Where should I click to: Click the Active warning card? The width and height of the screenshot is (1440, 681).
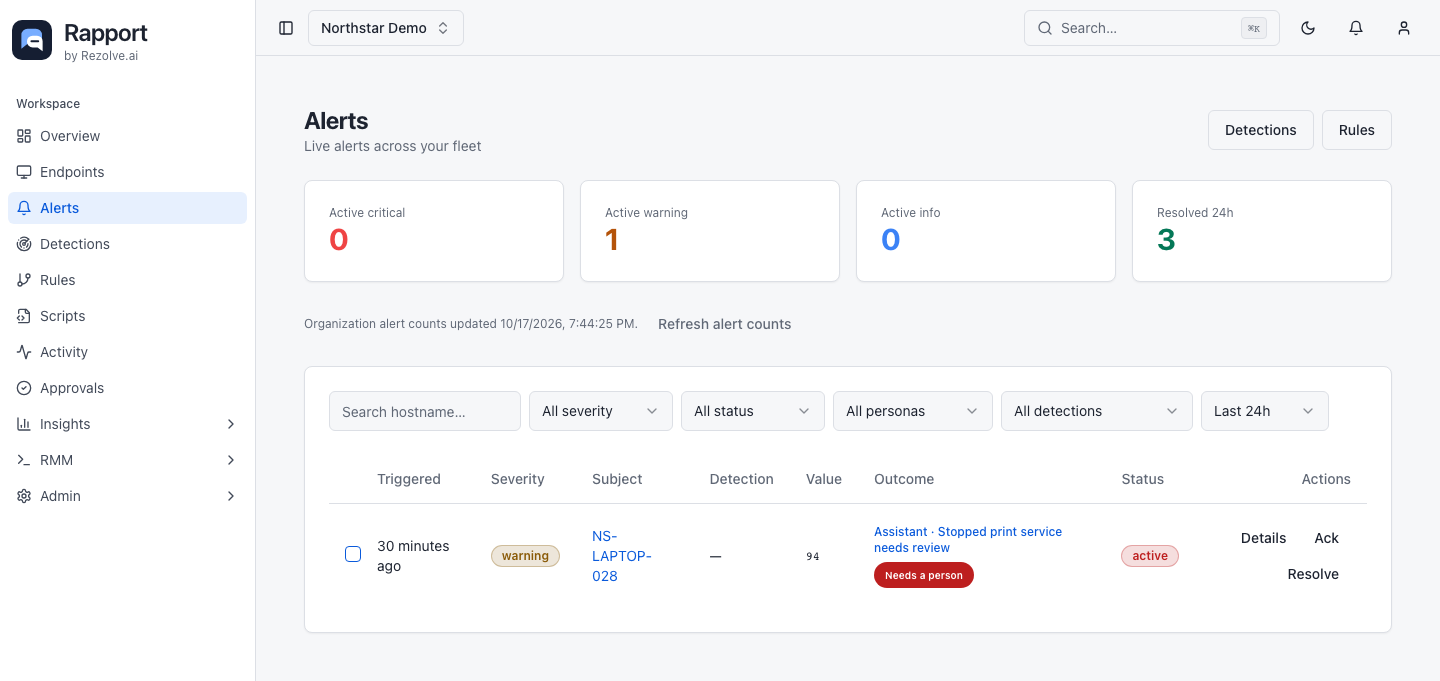(710, 231)
